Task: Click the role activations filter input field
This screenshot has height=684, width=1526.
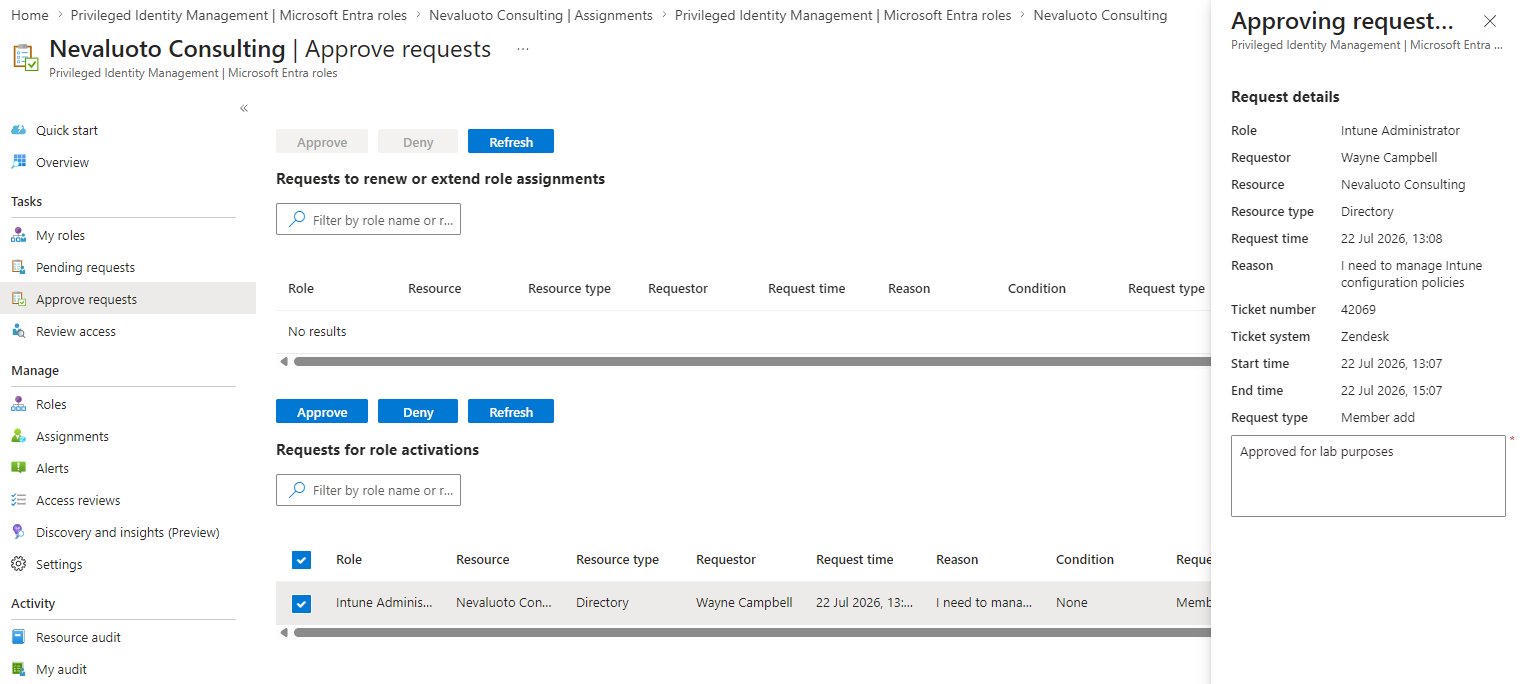Action: (x=368, y=490)
